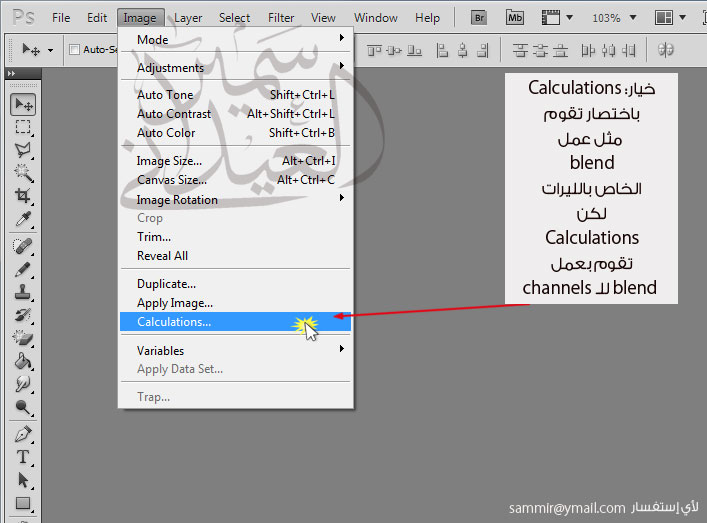The image size is (707, 523).
Task: Expand the Mode submenu
Action: [235, 40]
